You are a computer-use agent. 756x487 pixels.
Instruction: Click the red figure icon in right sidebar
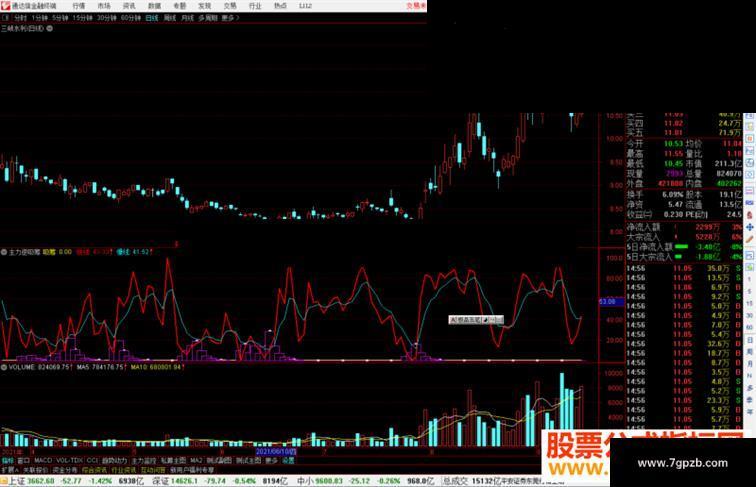750,215
